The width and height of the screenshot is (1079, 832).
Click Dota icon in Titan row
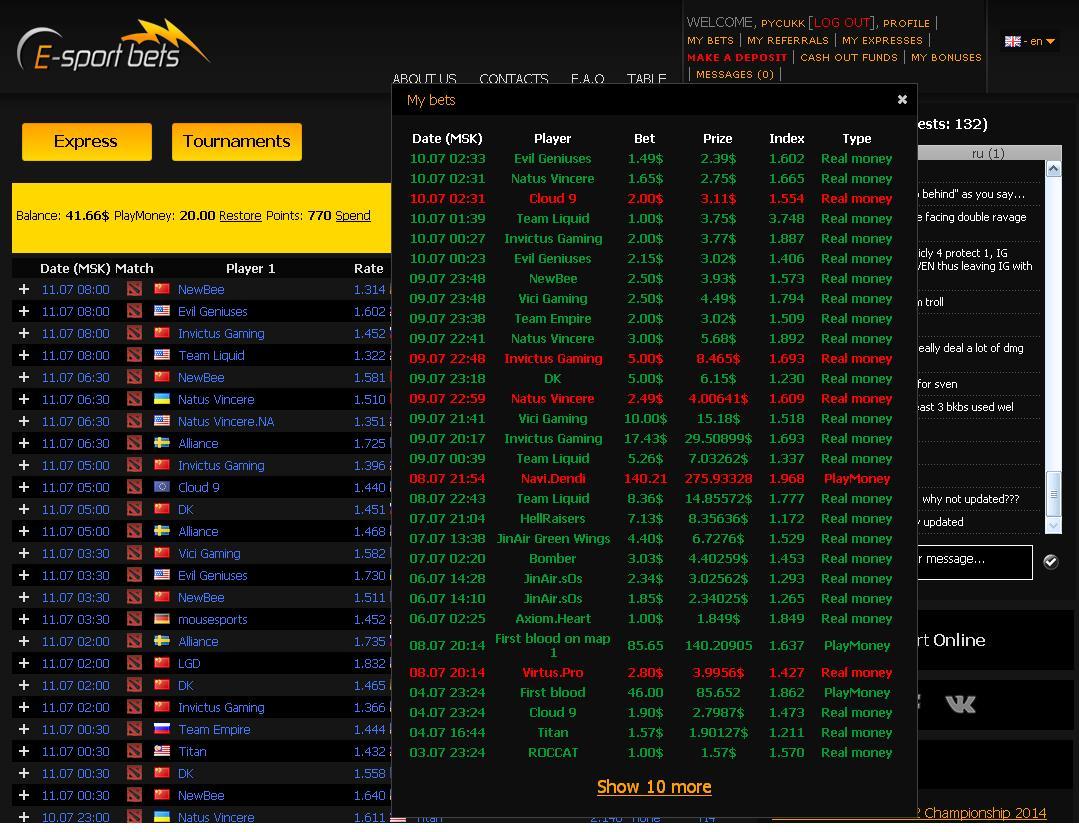(x=134, y=751)
